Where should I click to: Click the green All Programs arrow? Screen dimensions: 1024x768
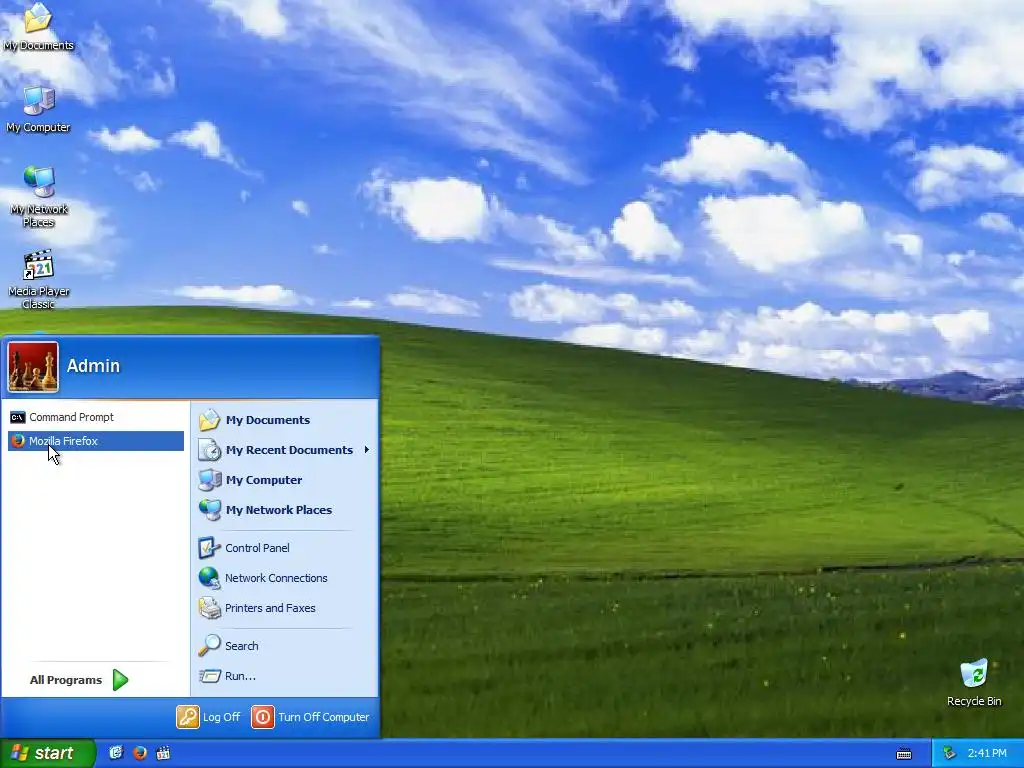pyautogui.click(x=120, y=680)
